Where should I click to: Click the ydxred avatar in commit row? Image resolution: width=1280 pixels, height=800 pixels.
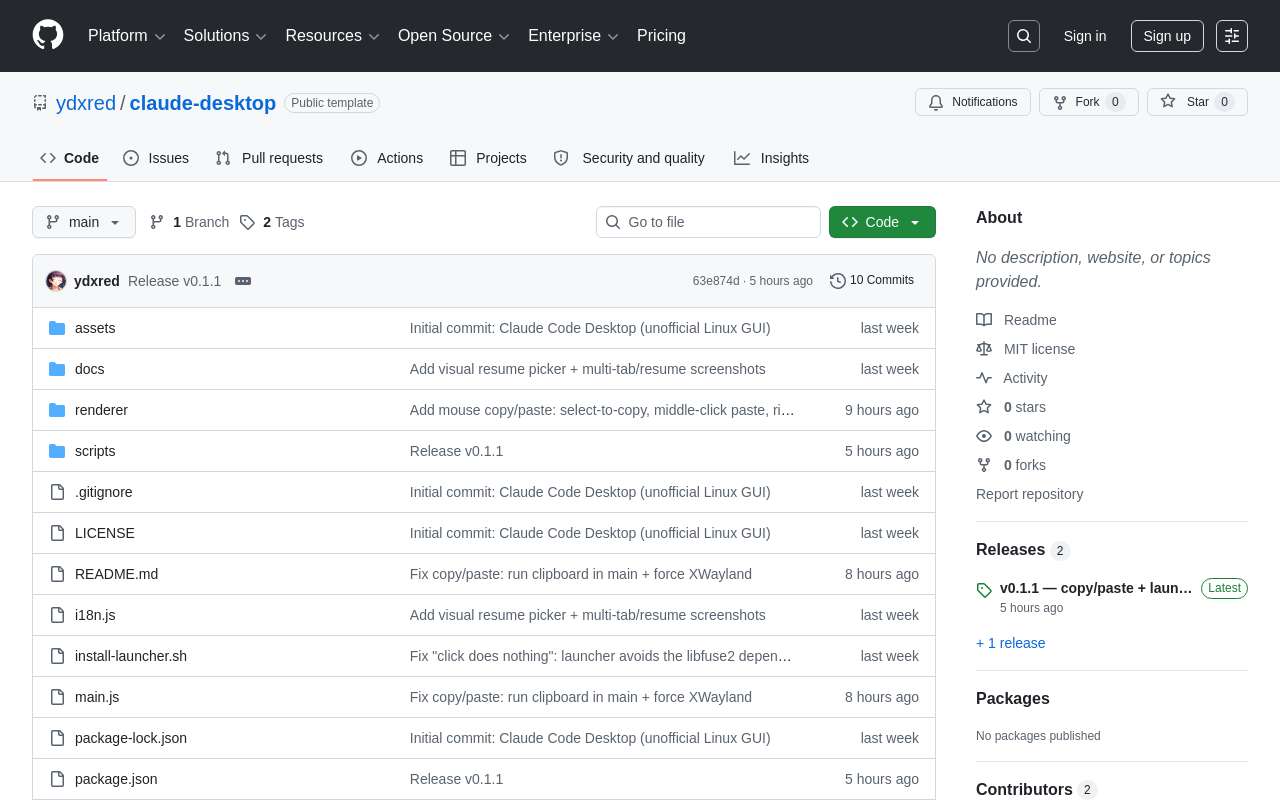[x=56, y=281]
